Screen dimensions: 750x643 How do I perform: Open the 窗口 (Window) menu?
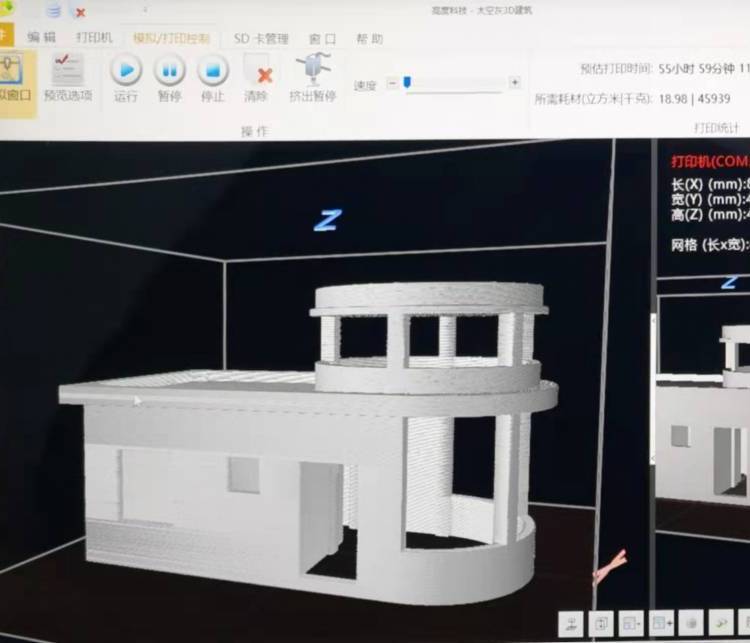coord(322,38)
